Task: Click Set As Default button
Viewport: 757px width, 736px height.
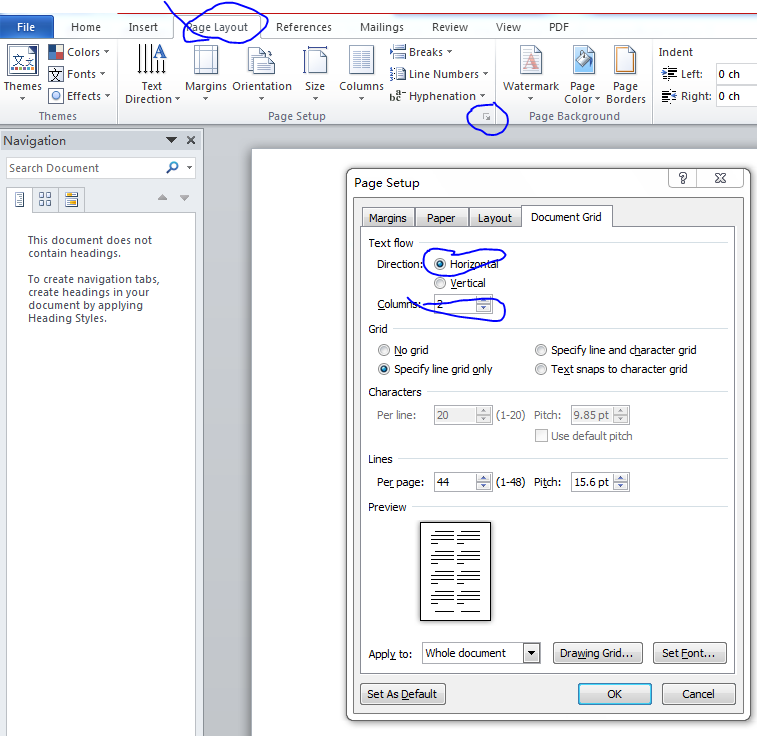Action: [x=402, y=694]
